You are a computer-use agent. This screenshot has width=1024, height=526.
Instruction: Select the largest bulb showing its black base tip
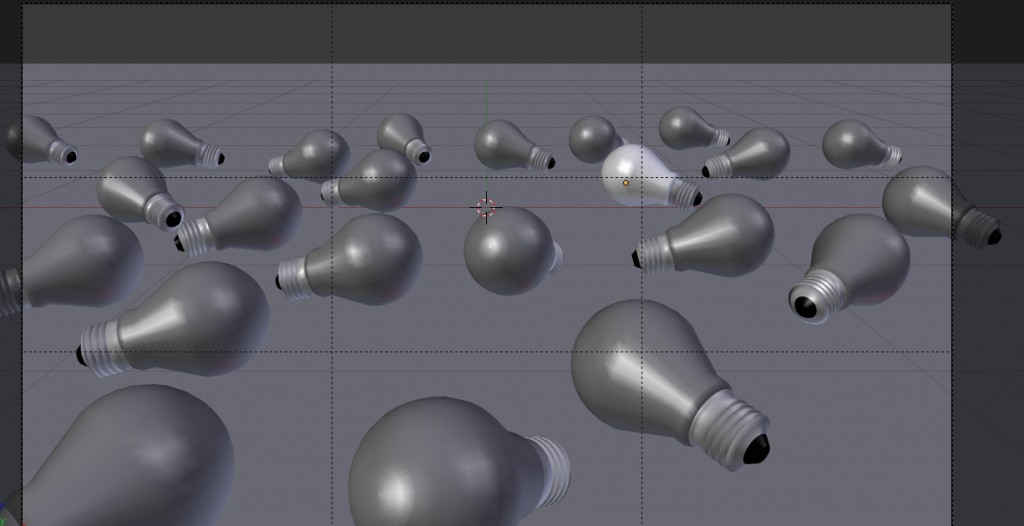pyautogui.click(x=671, y=384)
